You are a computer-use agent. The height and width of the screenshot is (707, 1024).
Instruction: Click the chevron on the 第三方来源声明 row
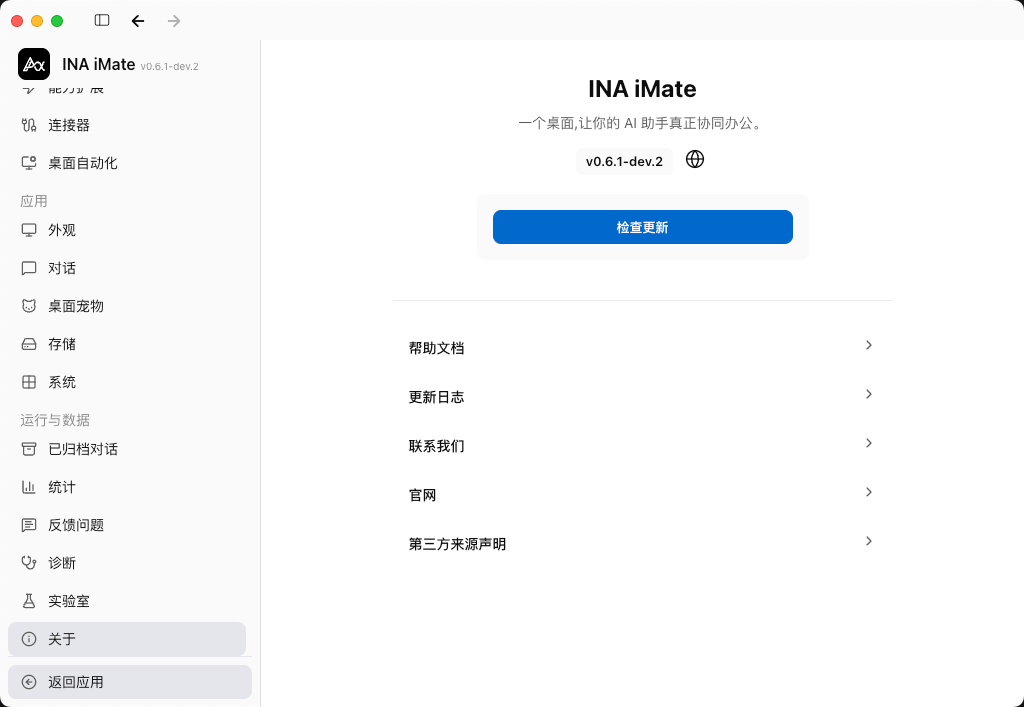tap(869, 541)
